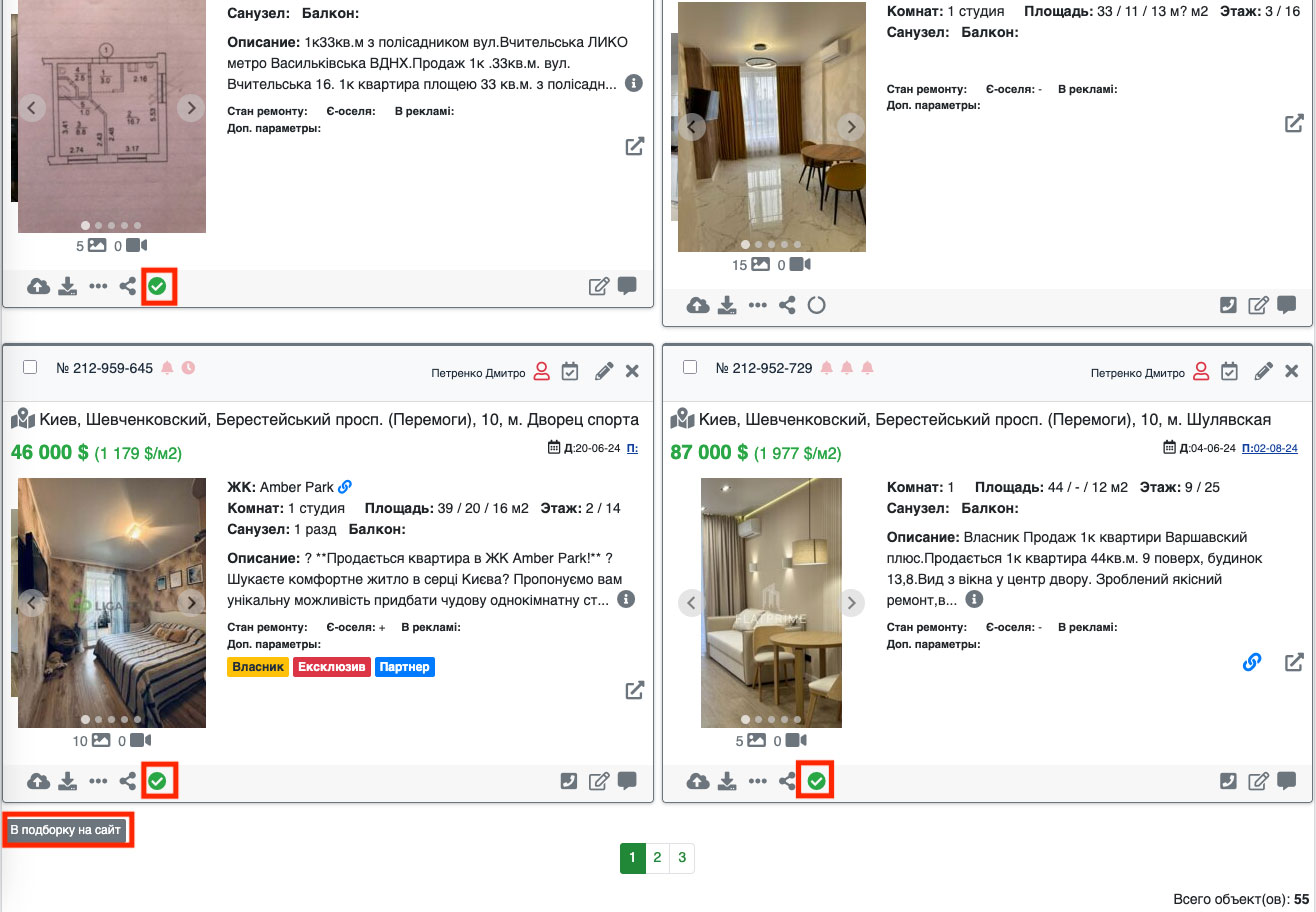Go to page 2 of results

tap(657, 858)
